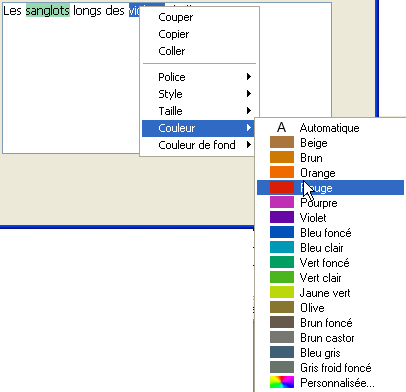
Task: Expand the Police submenu arrow
Action: (x=249, y=77)
